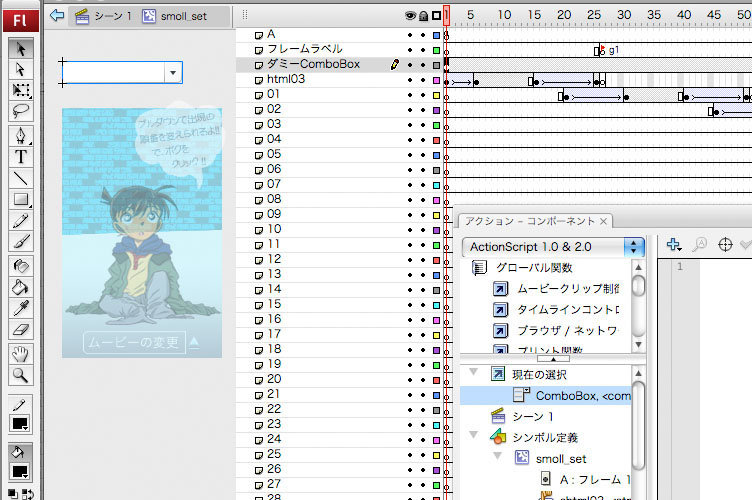This screenshot has height=500, width=752.
Task: Select the Ink Bottle tool
Action: pyautogui.click(x=21, y=266)
